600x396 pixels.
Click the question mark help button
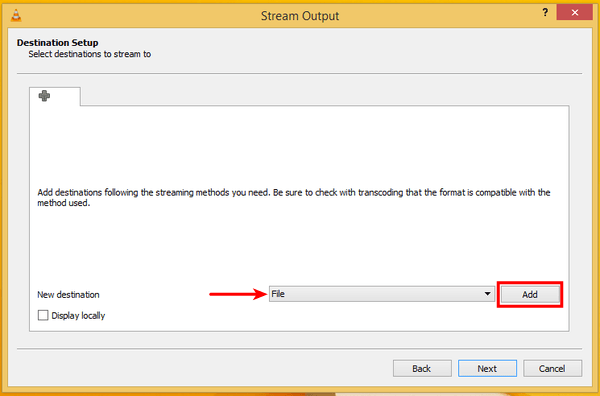(545, 13)
